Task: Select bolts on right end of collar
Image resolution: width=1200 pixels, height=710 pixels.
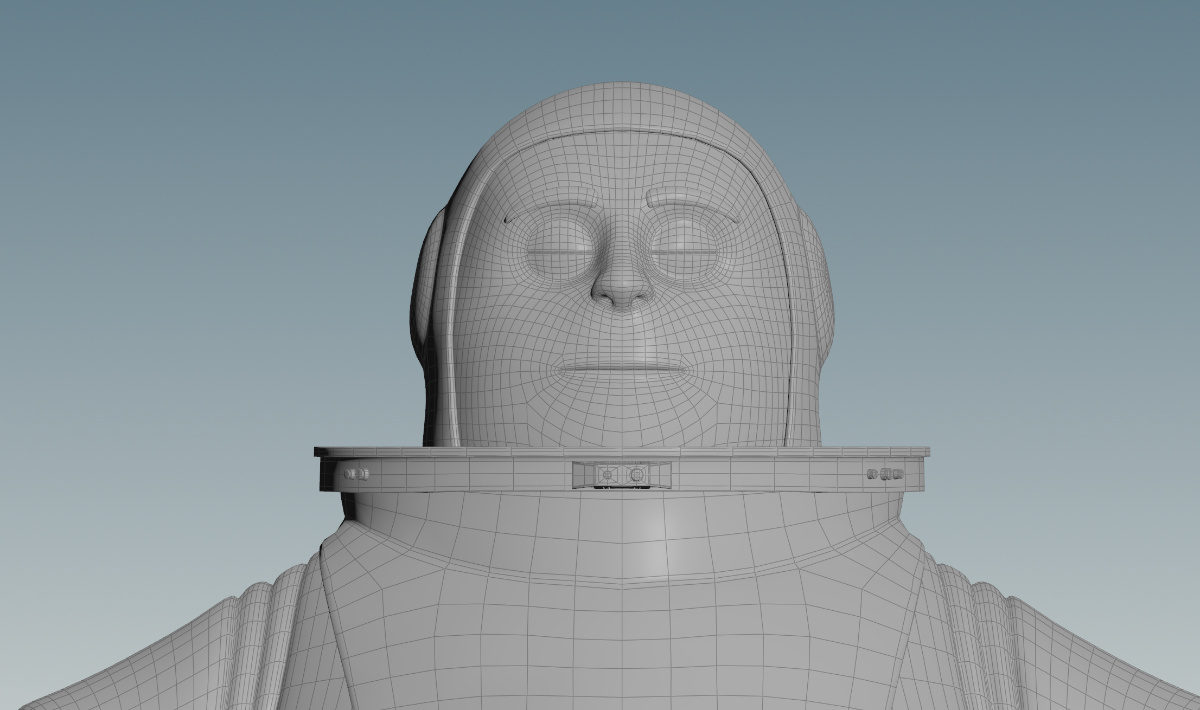Action: click(x=884, y=473)
